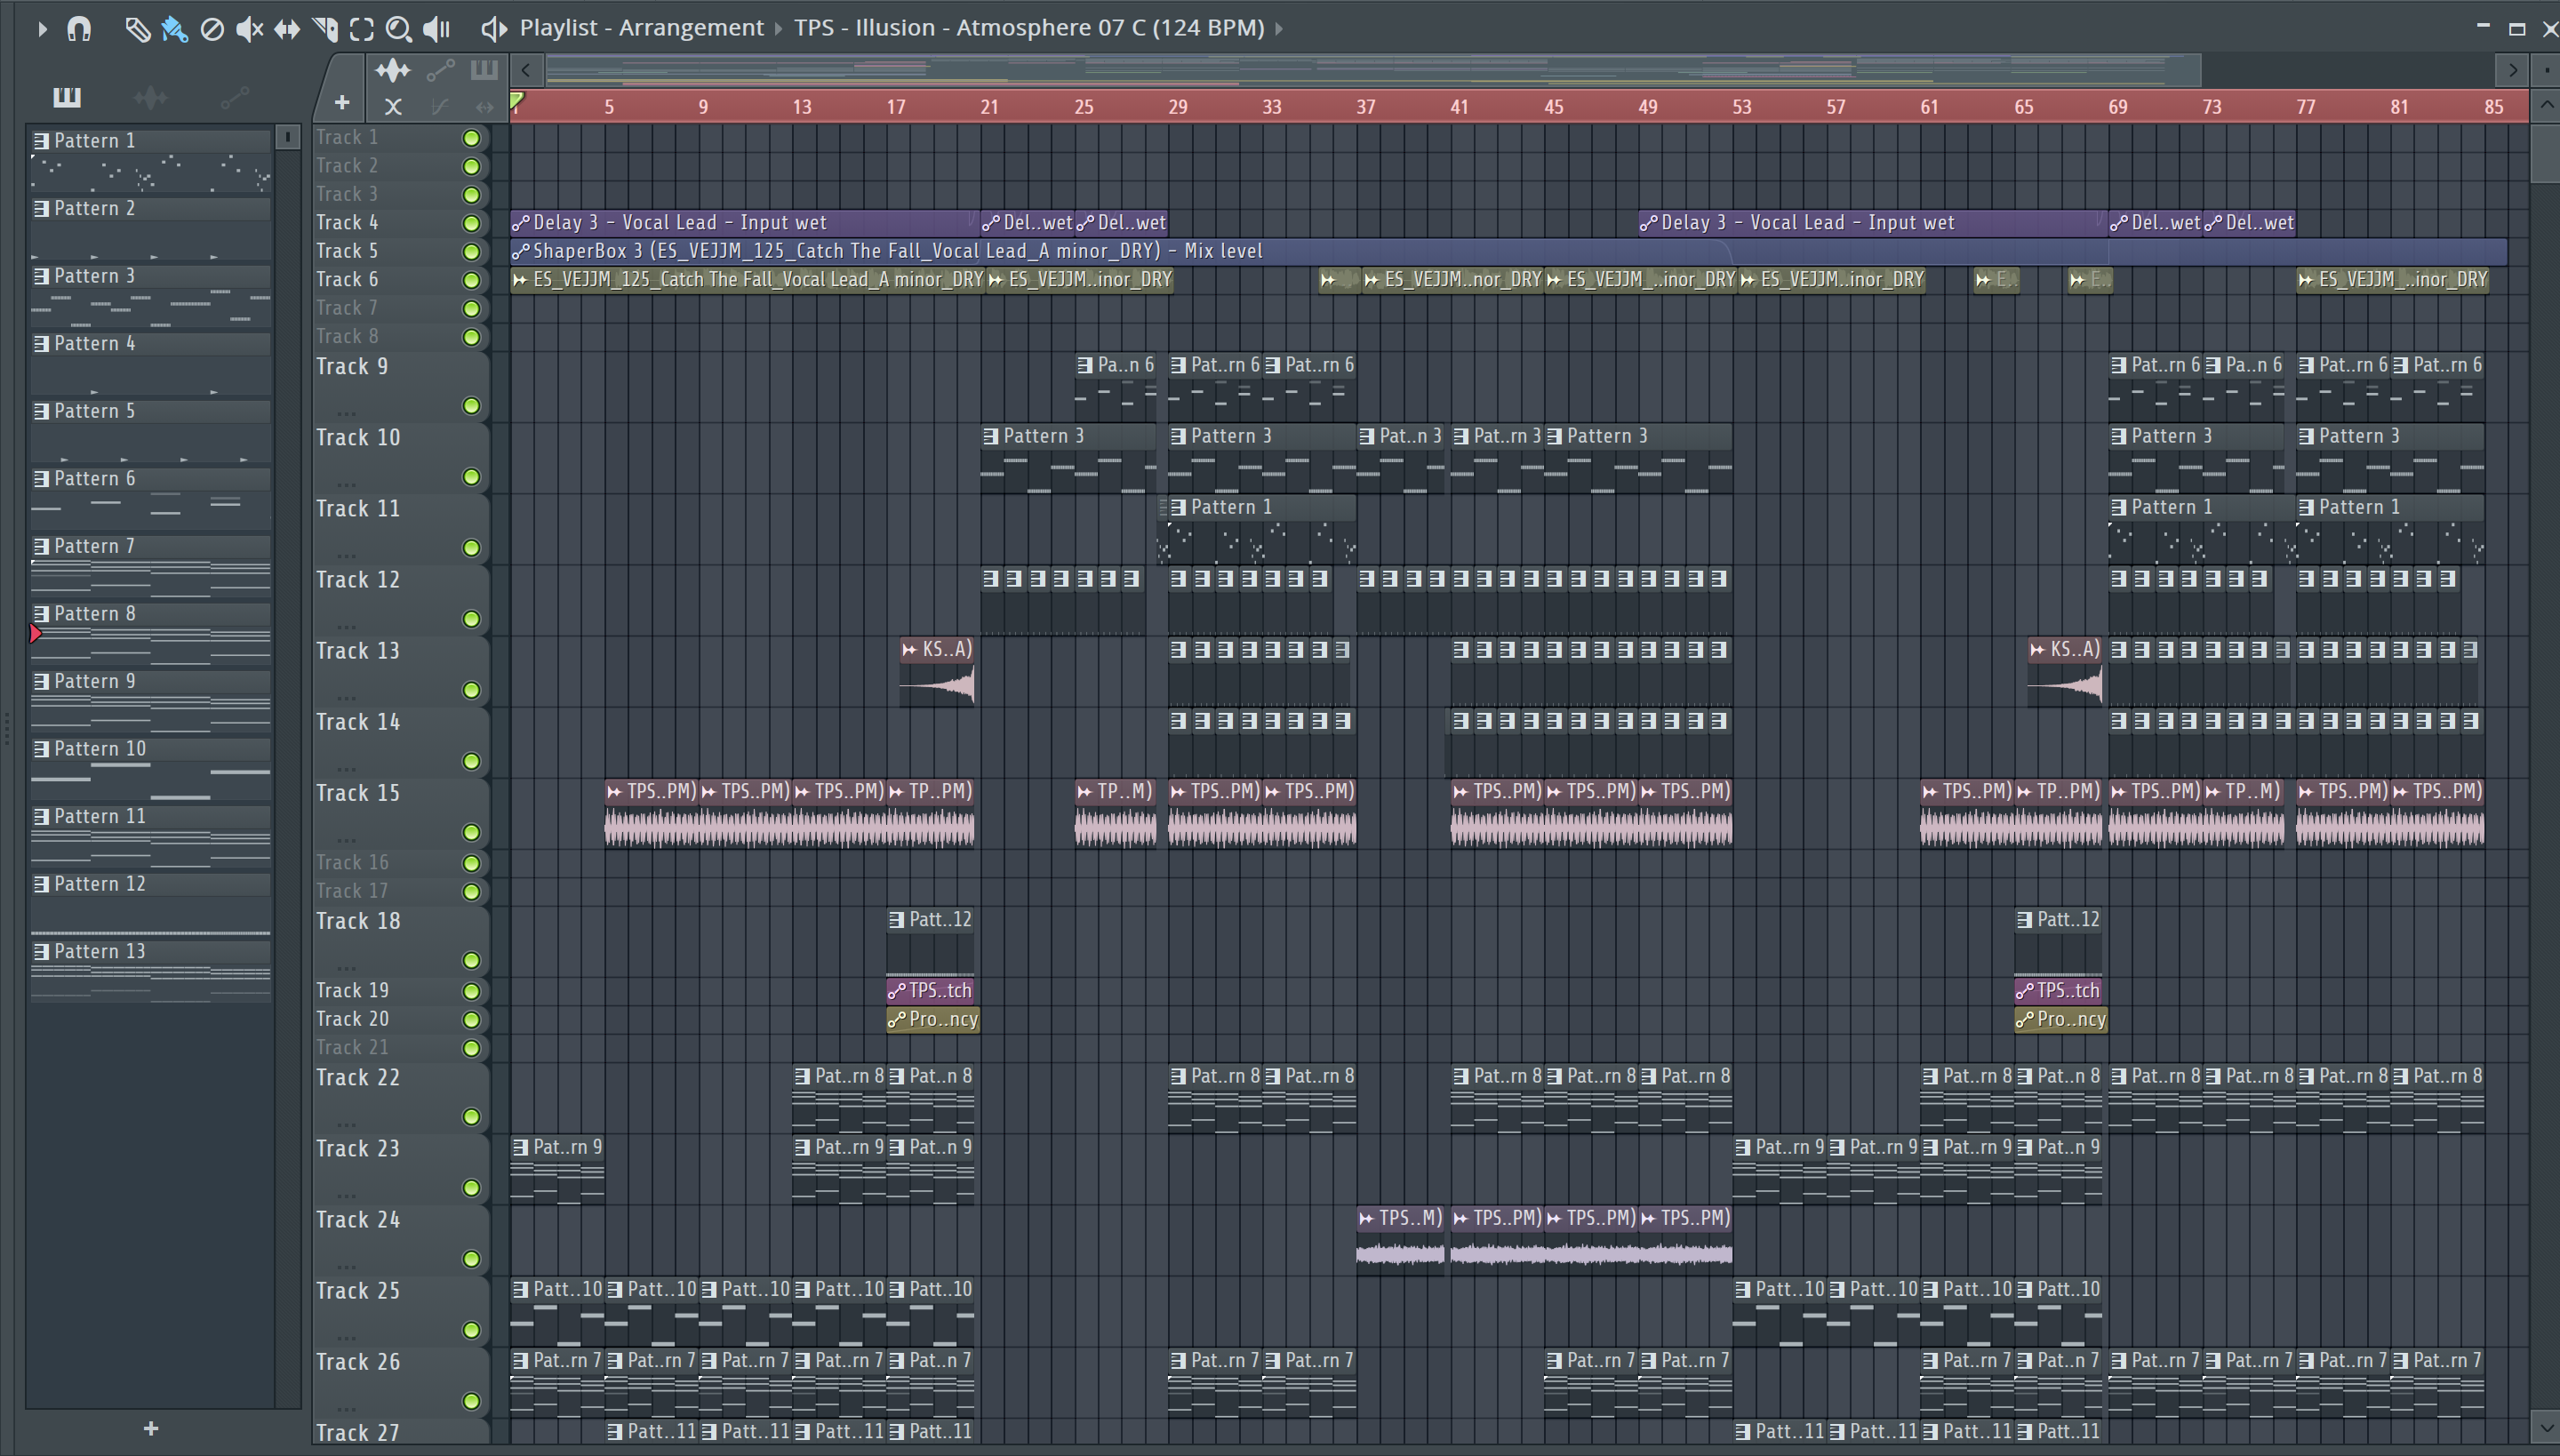Focus pattern clips in the playlist

tap(484, 70)
